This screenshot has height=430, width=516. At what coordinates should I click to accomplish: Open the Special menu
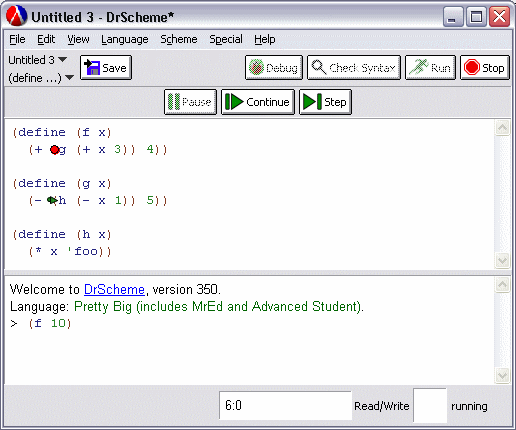click(226, 39)
